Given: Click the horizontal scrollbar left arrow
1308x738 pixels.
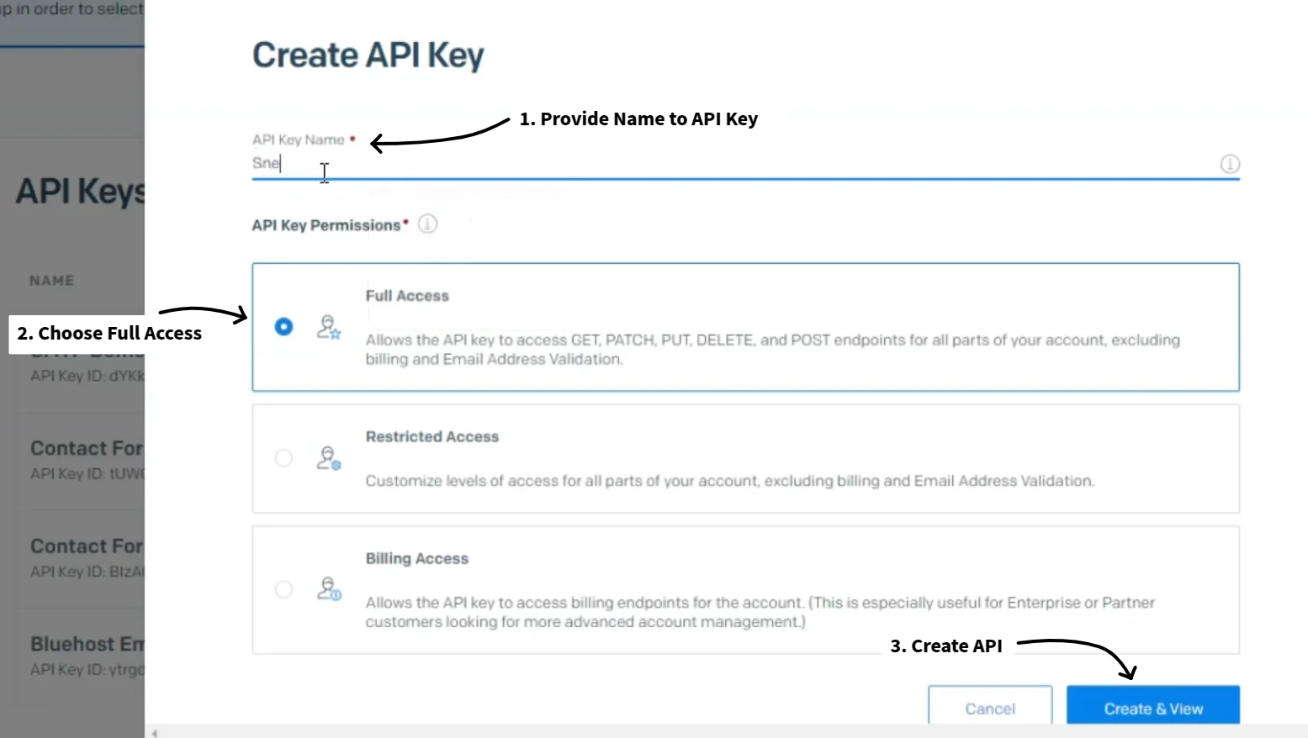Looking at the screenshot, I should pos(154,733).
